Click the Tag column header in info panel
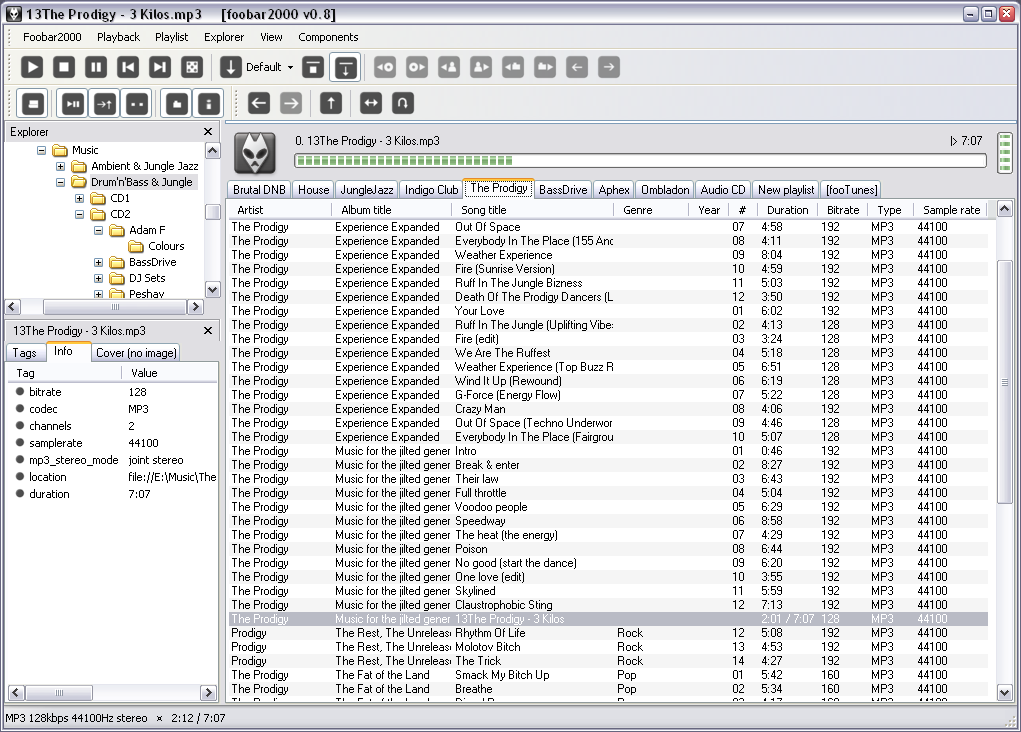The width and height of the screenshot is (1021, 732). pyautogui.click(x=64, y=373)
